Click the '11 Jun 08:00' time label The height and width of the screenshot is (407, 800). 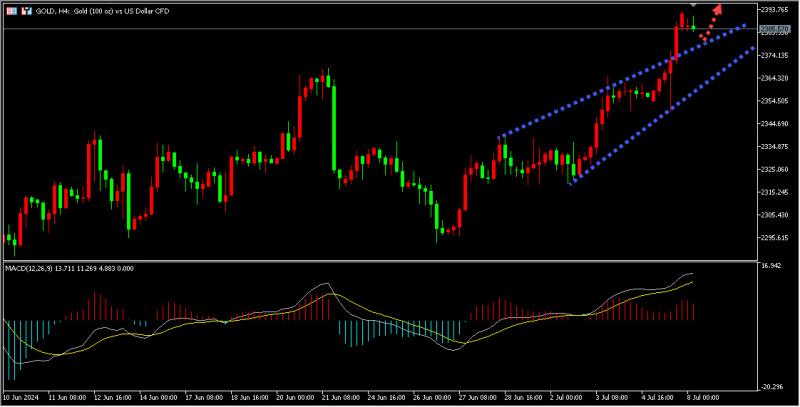point(68,397)
